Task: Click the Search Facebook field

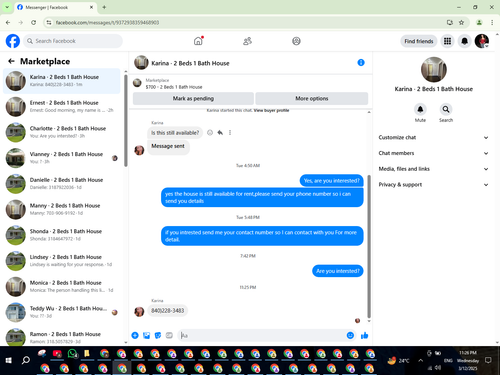Action: [x=73, y=41]
